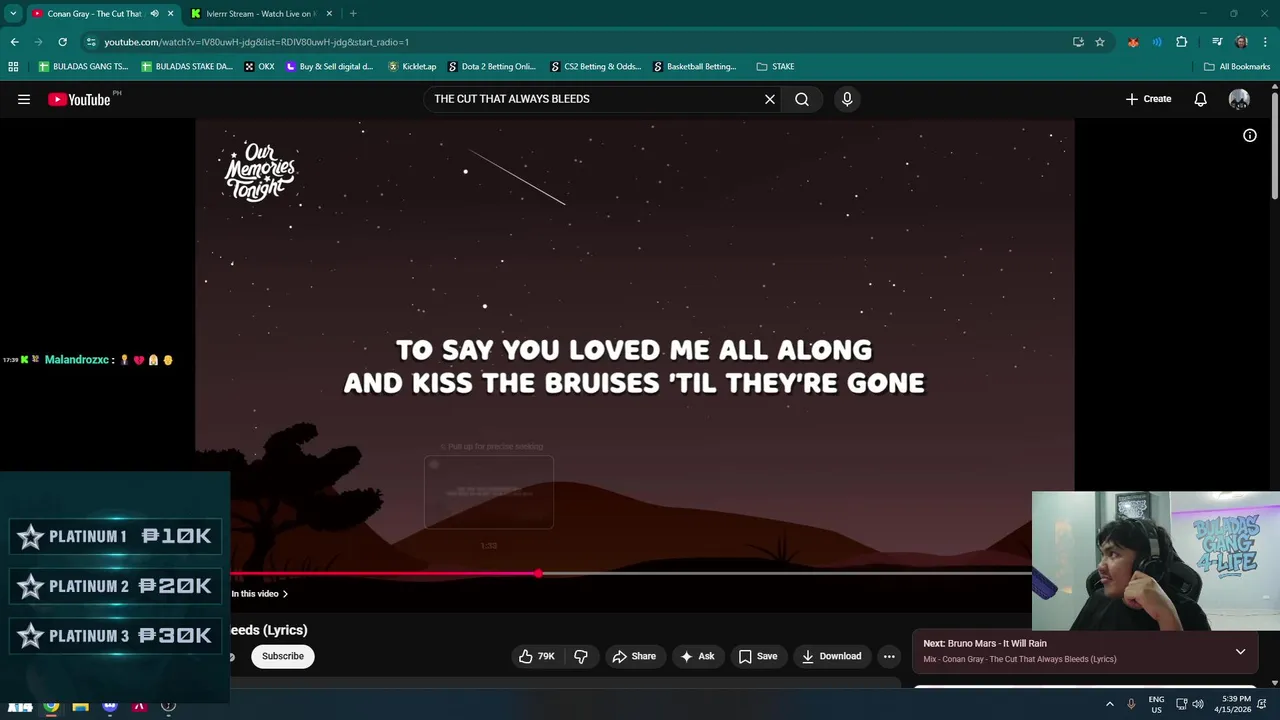The height and width of the screenshot is (720, 1280).
Task: Open BULADAS GANG TS bookmark
Action: (x=84, y=67)
